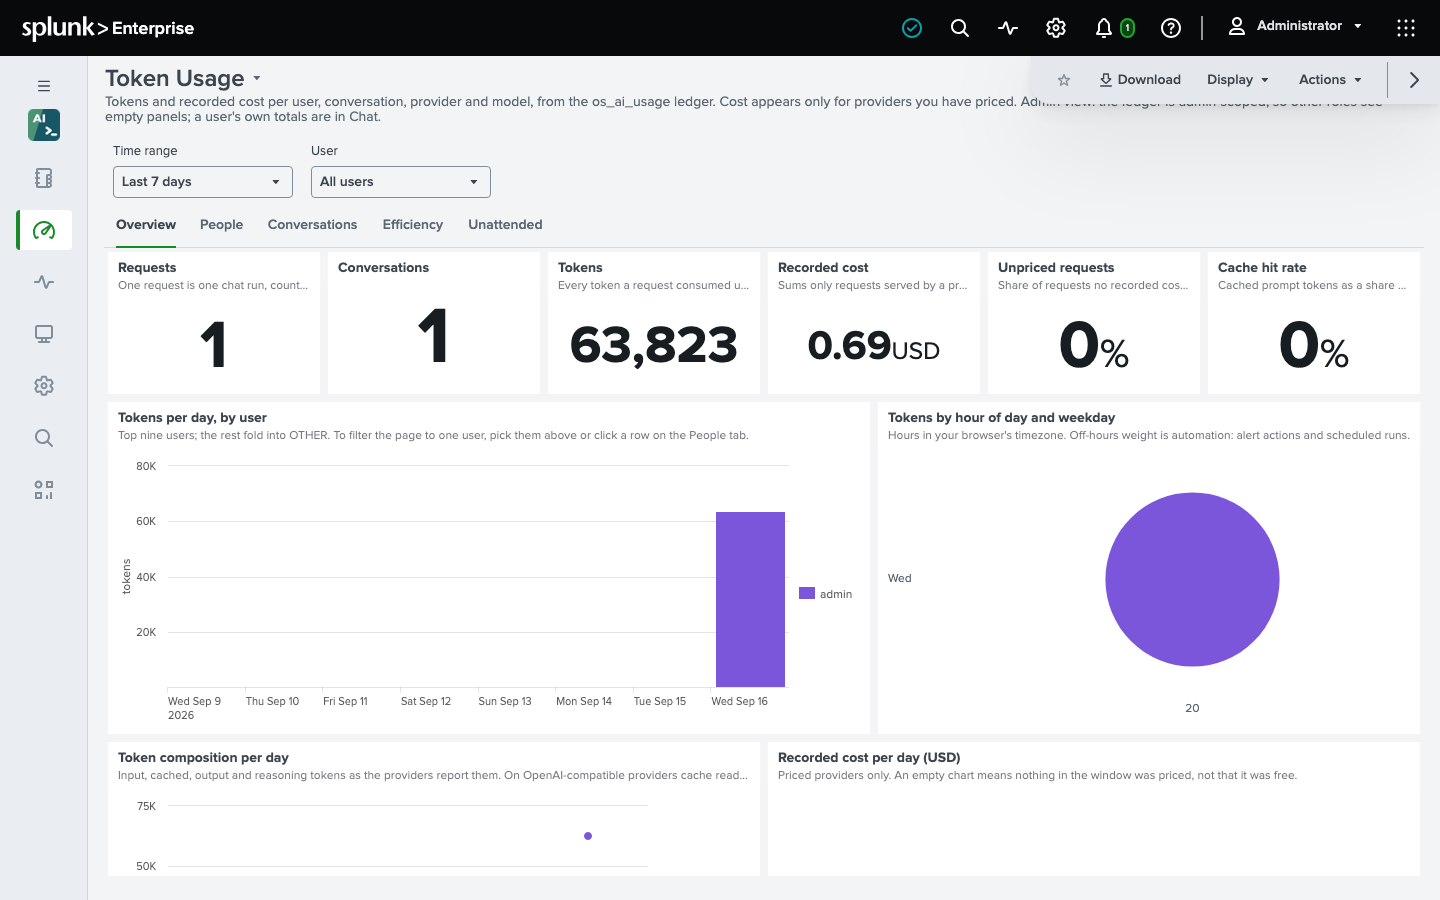Open the notifications bell with badge
This screenshot has height=900, width=1440.
click(x=1114, y=28)
